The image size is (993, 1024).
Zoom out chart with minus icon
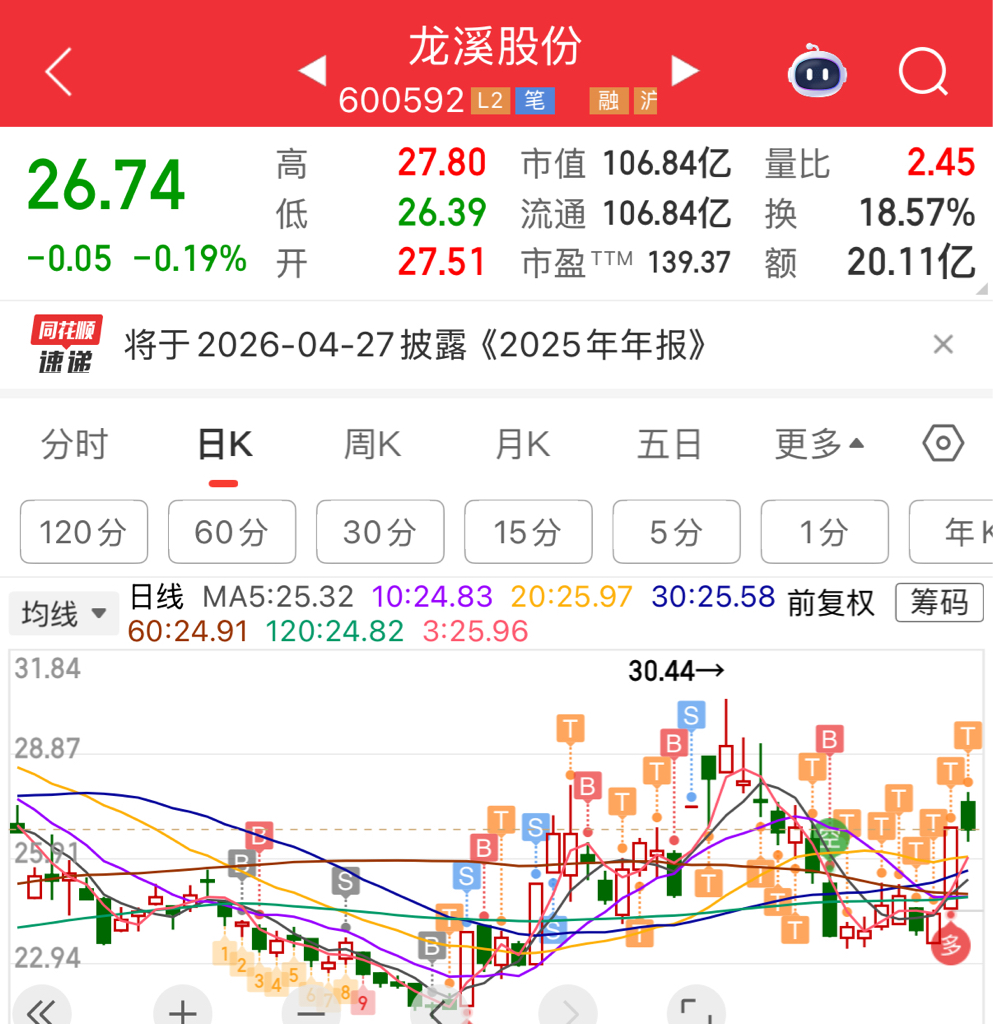click(310, 1011)
